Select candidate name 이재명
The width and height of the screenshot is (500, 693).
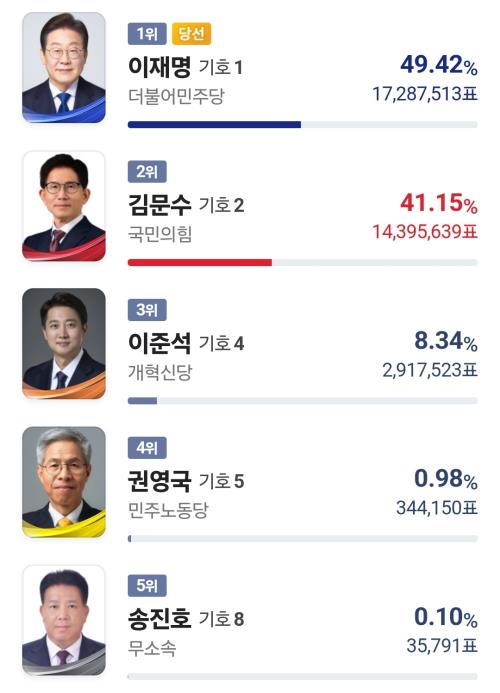click(160, 67)
